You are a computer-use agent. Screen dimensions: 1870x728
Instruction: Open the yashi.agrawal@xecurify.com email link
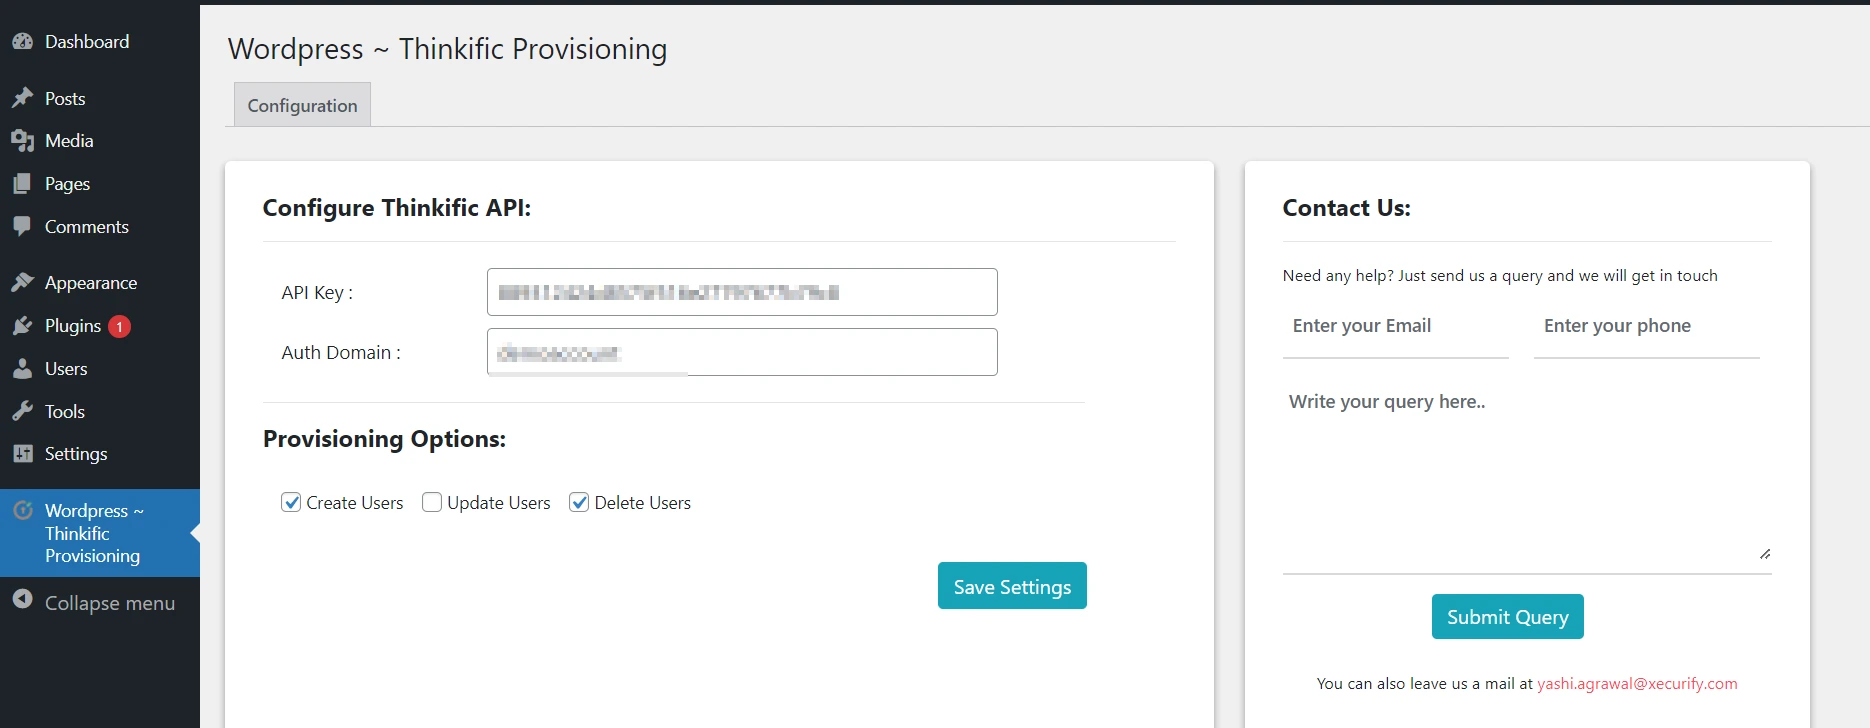click(x=1637, y=684)
